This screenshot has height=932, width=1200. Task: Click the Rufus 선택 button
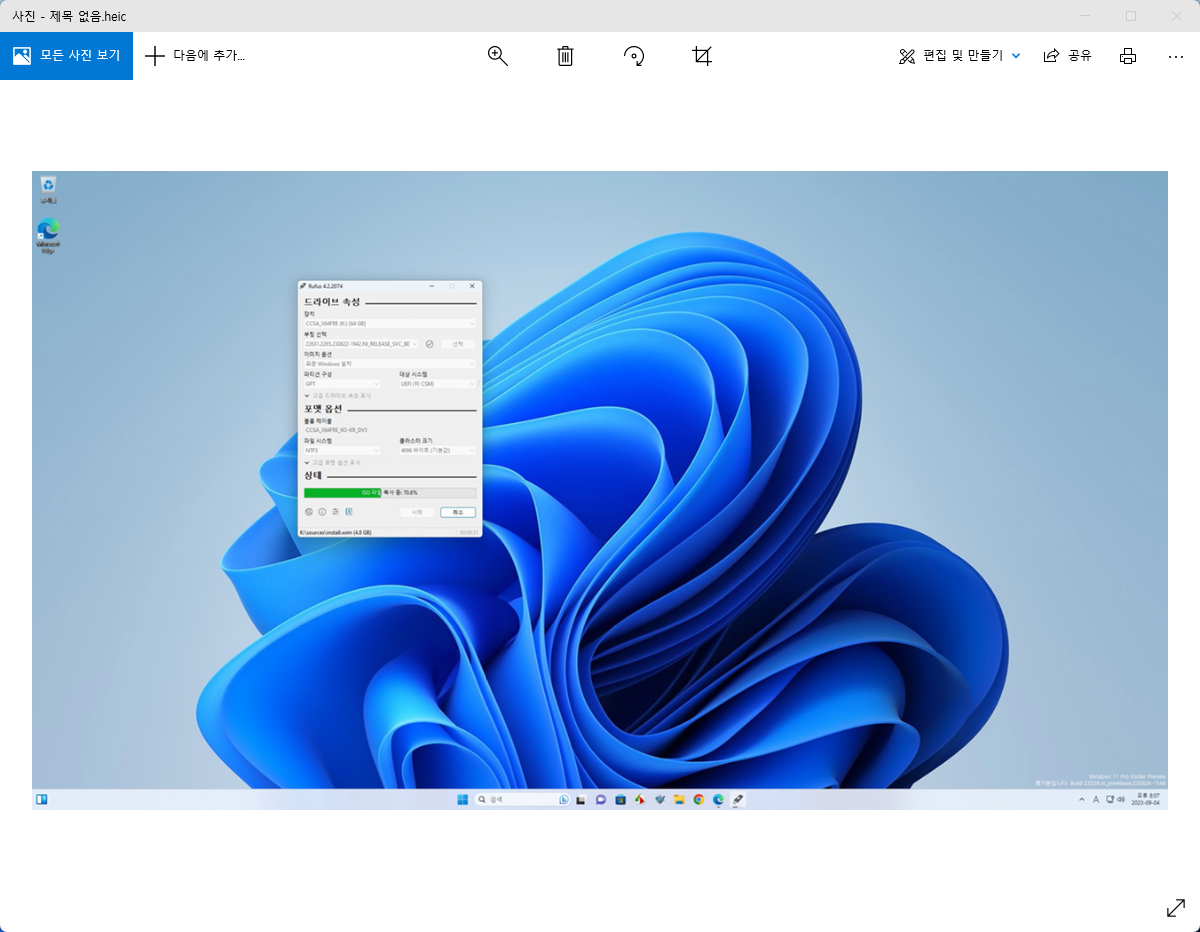click(458, 344)
